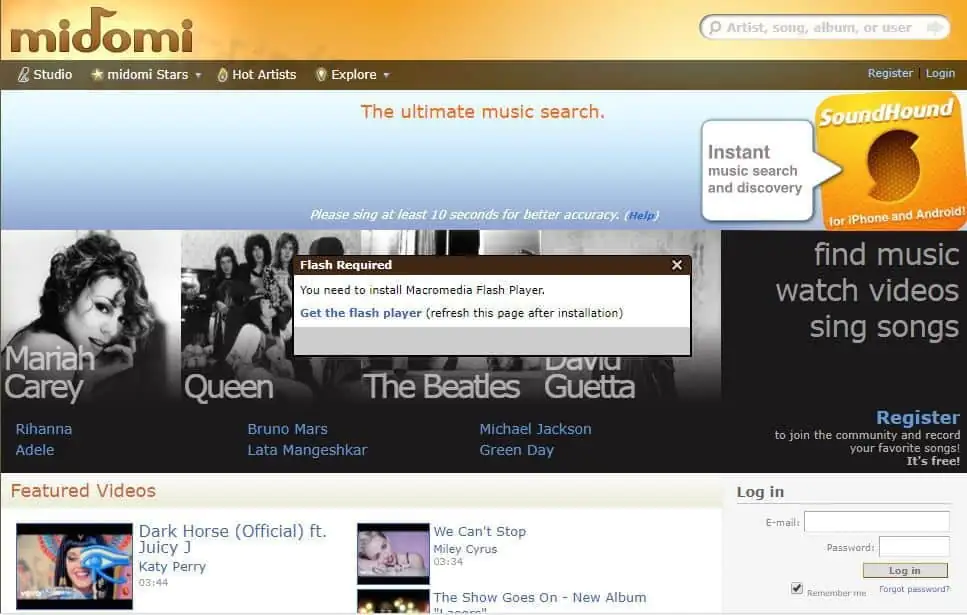
Task: Open The Show Goes On video thumbnail
Action: (393, 601)
